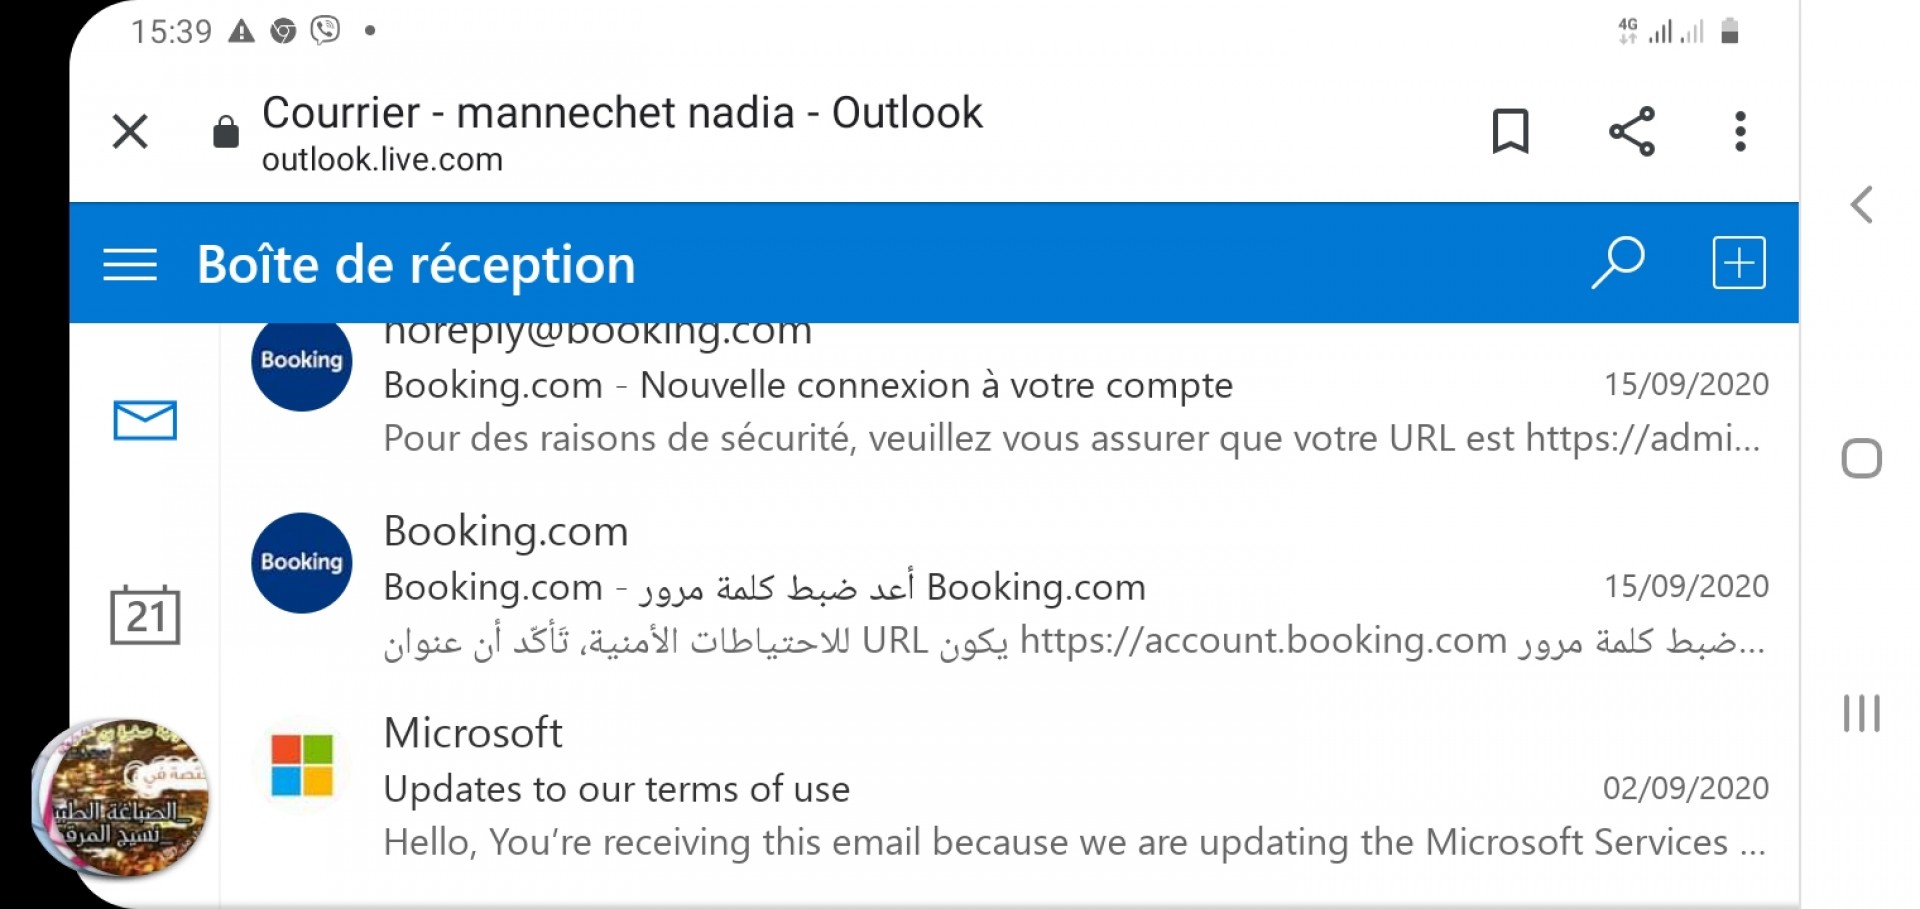Image resolution: width=1920 pixels, height=909 pixels.
Task: Select Booking avatar of password reset email
Action: pyautogui.click(x=302, y=563)
